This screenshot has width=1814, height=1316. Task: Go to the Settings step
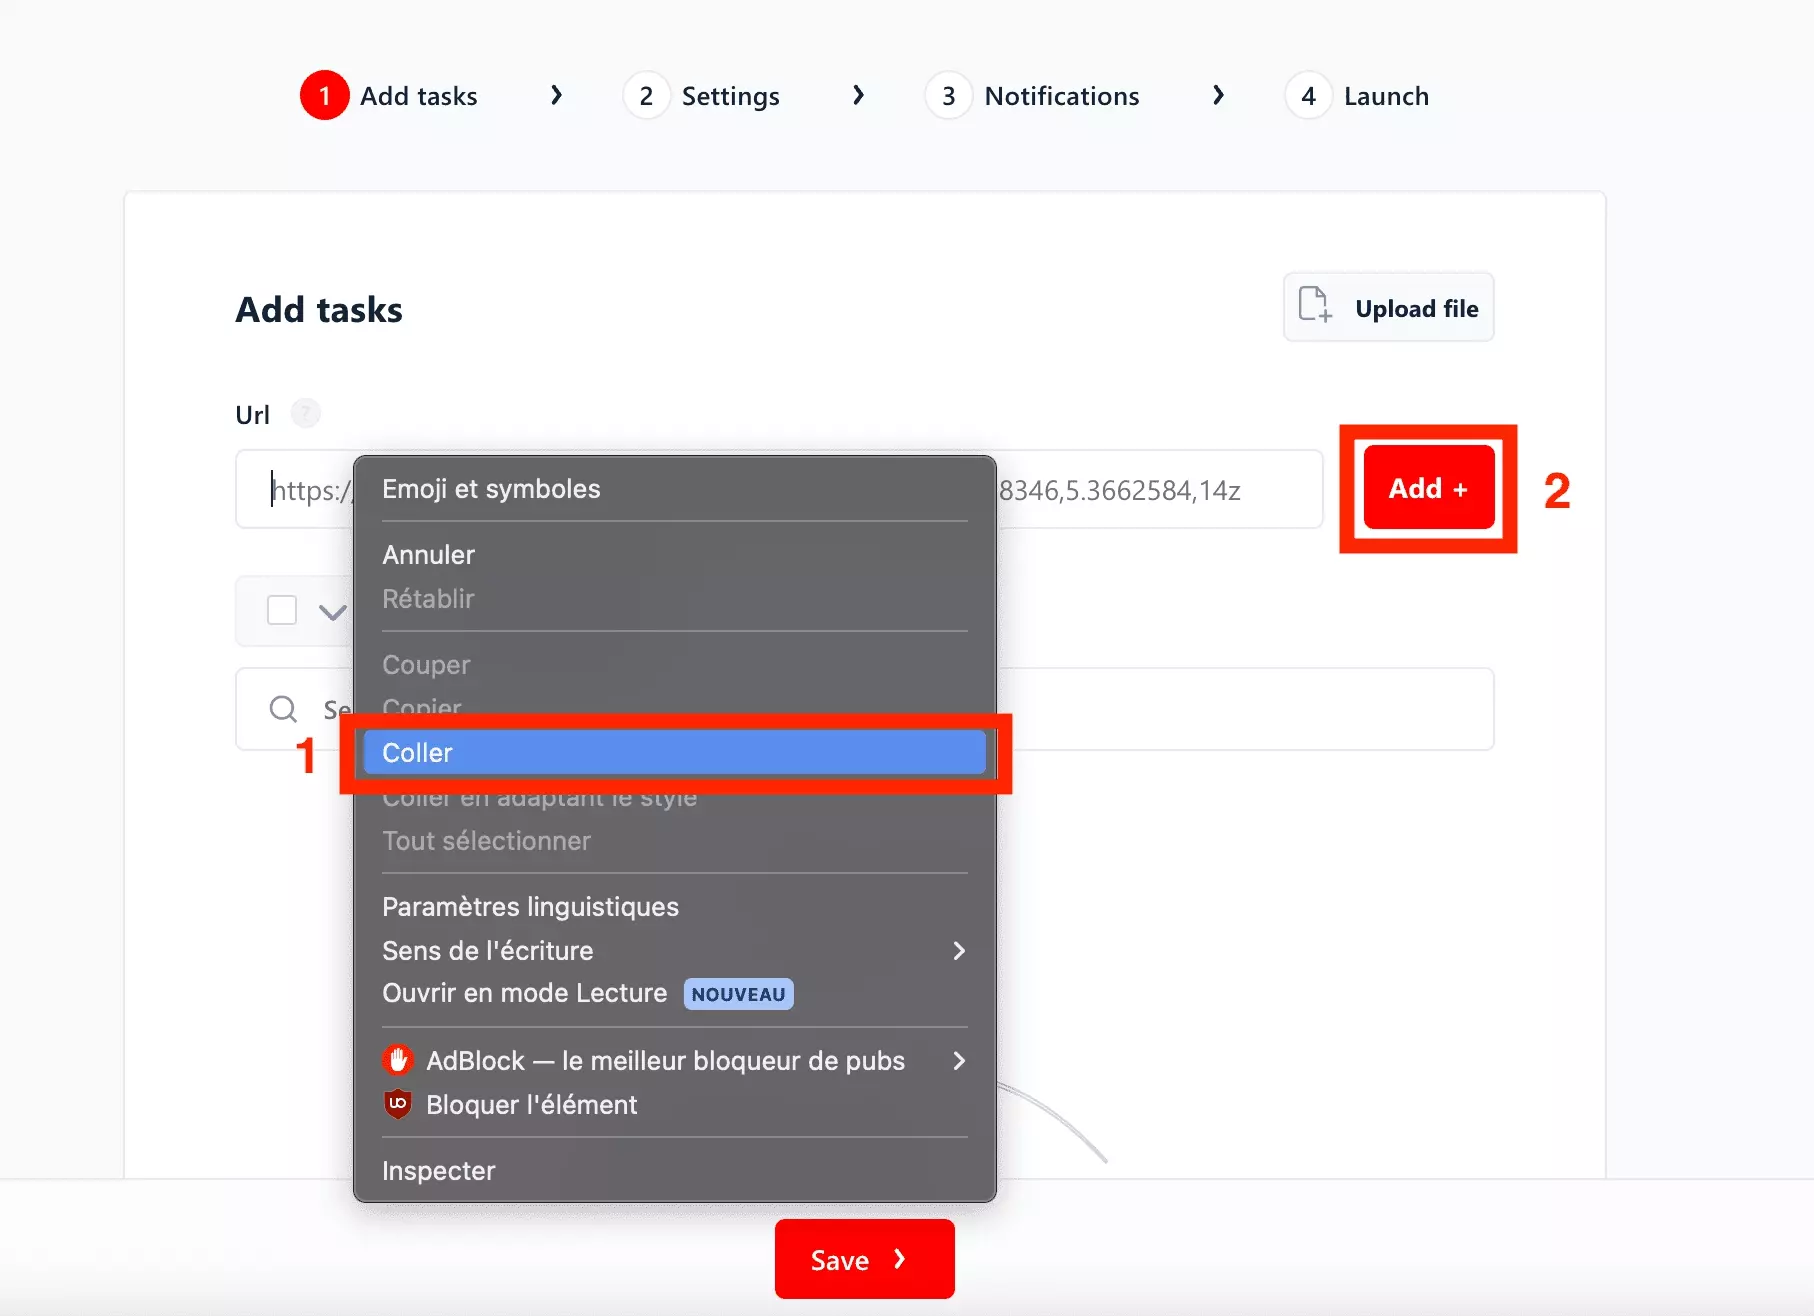[x=729, y=96]
